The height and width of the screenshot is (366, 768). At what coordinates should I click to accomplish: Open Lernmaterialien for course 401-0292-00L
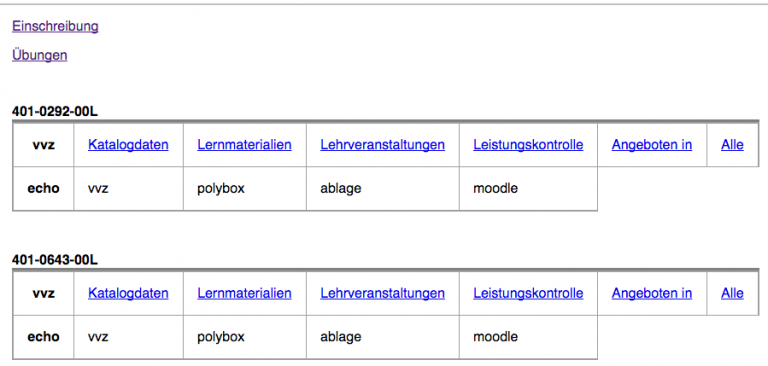[244, 145]
